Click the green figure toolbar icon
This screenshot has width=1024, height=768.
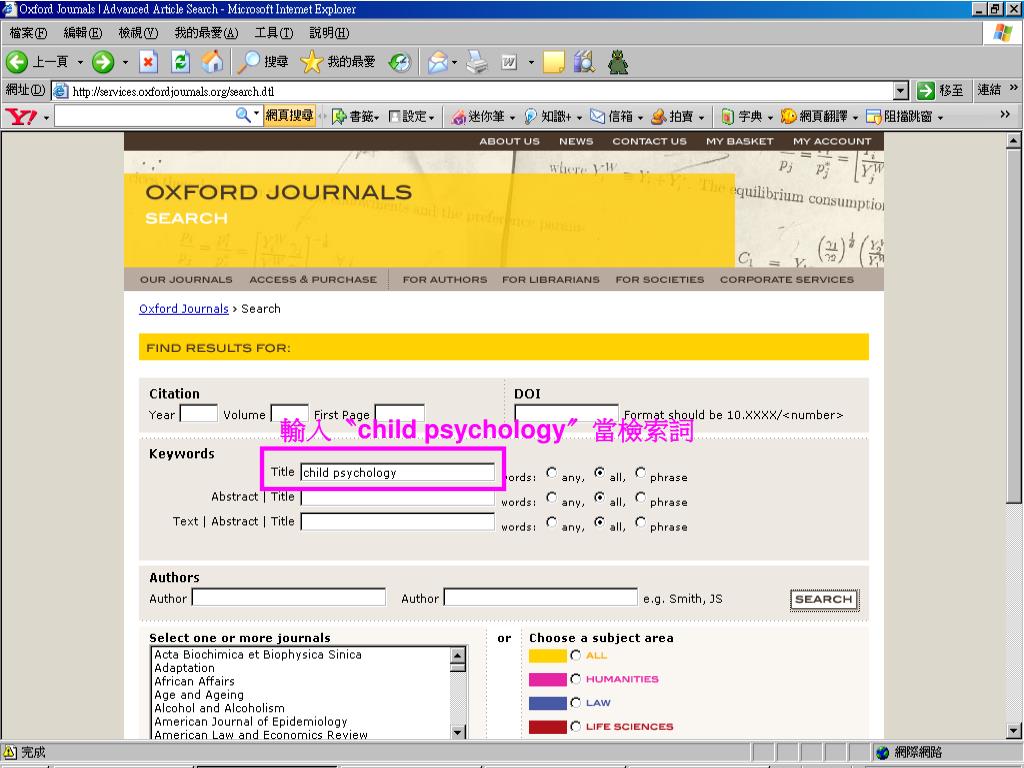(x=618, y=62)
